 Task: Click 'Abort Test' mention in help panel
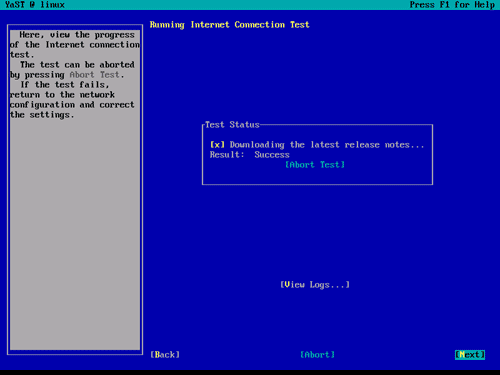click(94, 75)
